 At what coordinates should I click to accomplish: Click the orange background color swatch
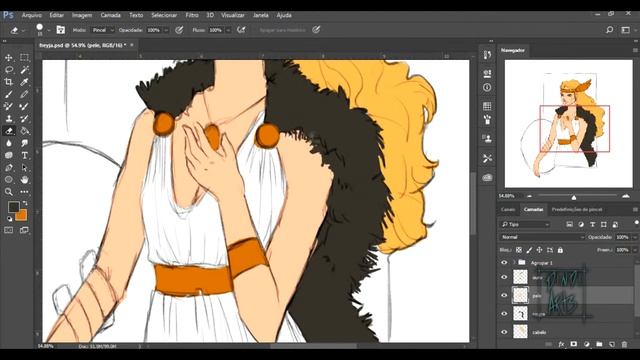pos(22,216)
